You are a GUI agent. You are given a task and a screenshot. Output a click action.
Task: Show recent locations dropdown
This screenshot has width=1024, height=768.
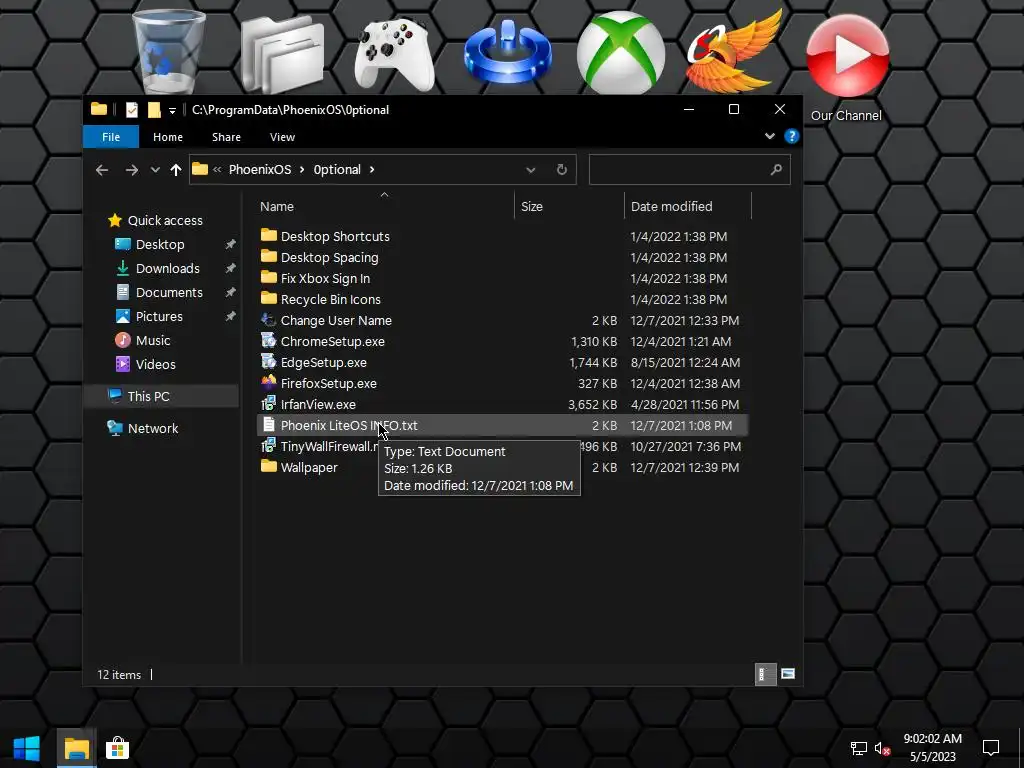point(155,170)
